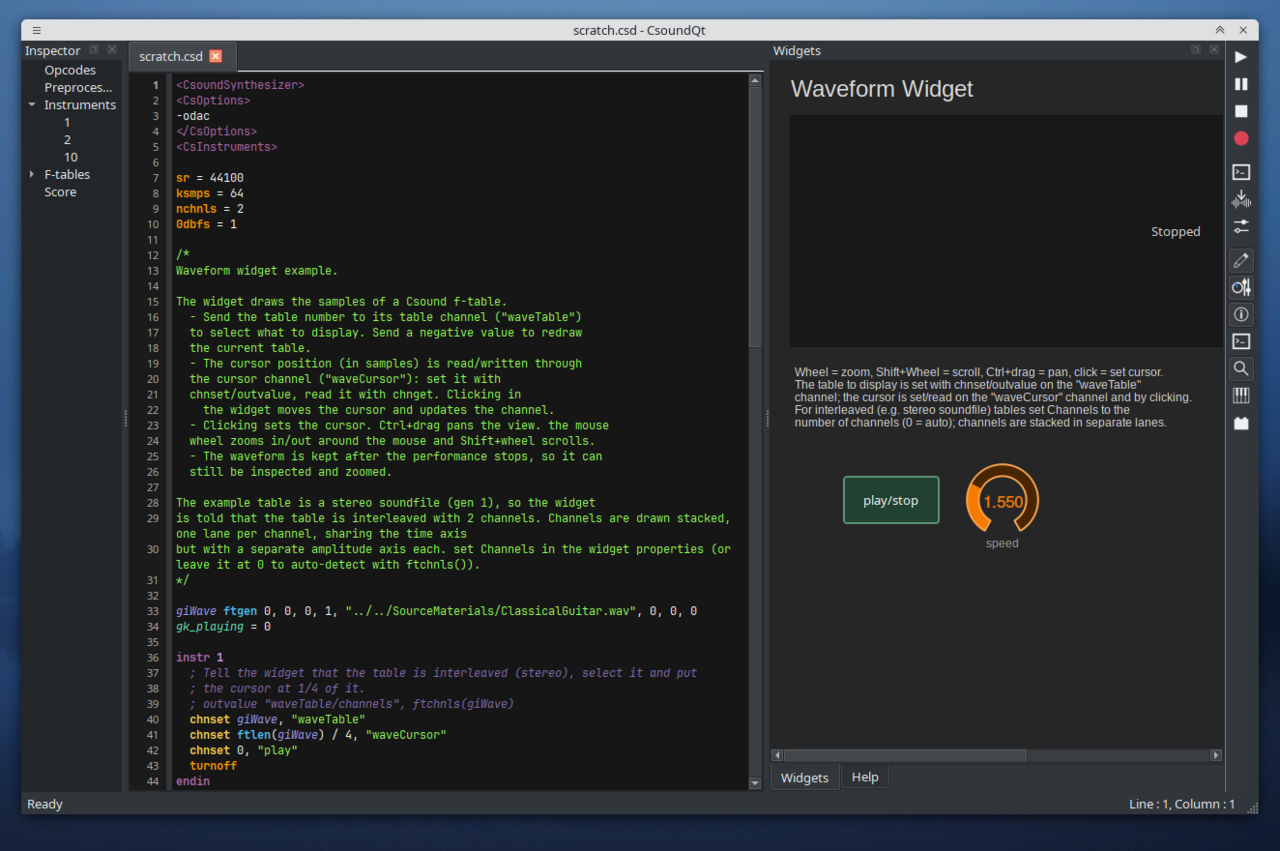Screen dimensions: 1280x851
Task: Start recording with the red circle
Action: point(1241,138)
